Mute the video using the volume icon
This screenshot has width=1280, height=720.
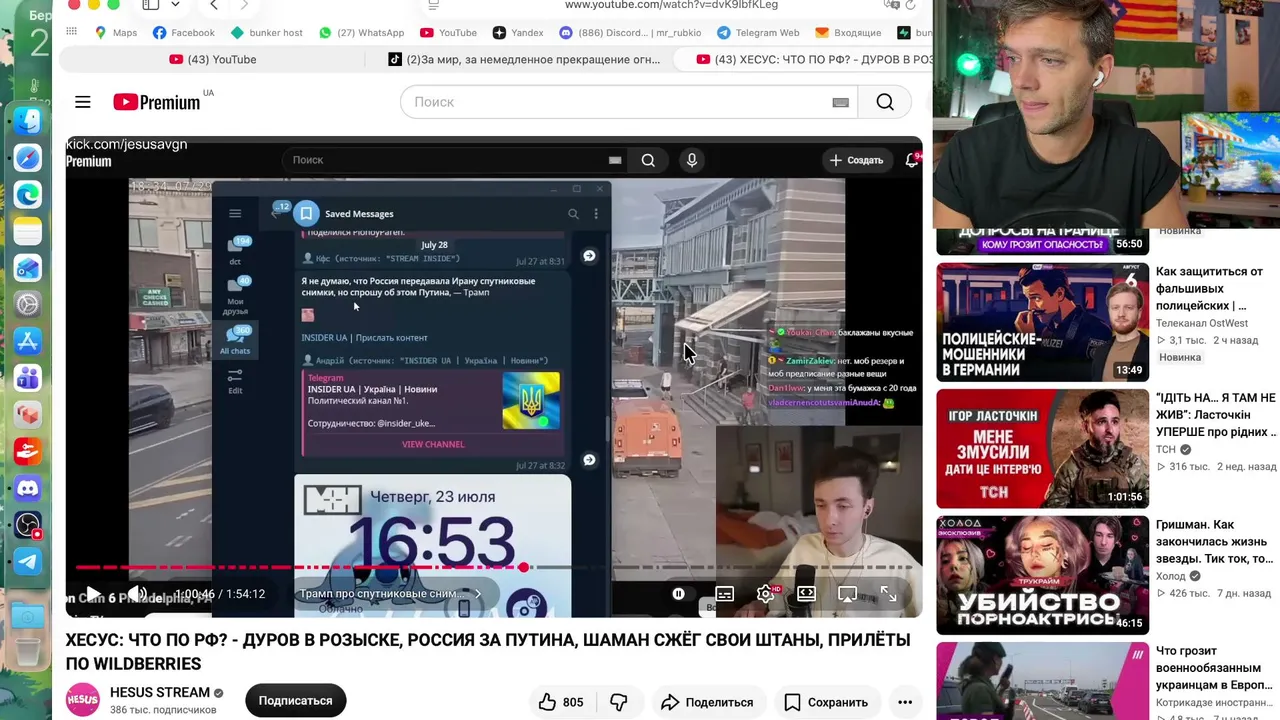(138, 594)
